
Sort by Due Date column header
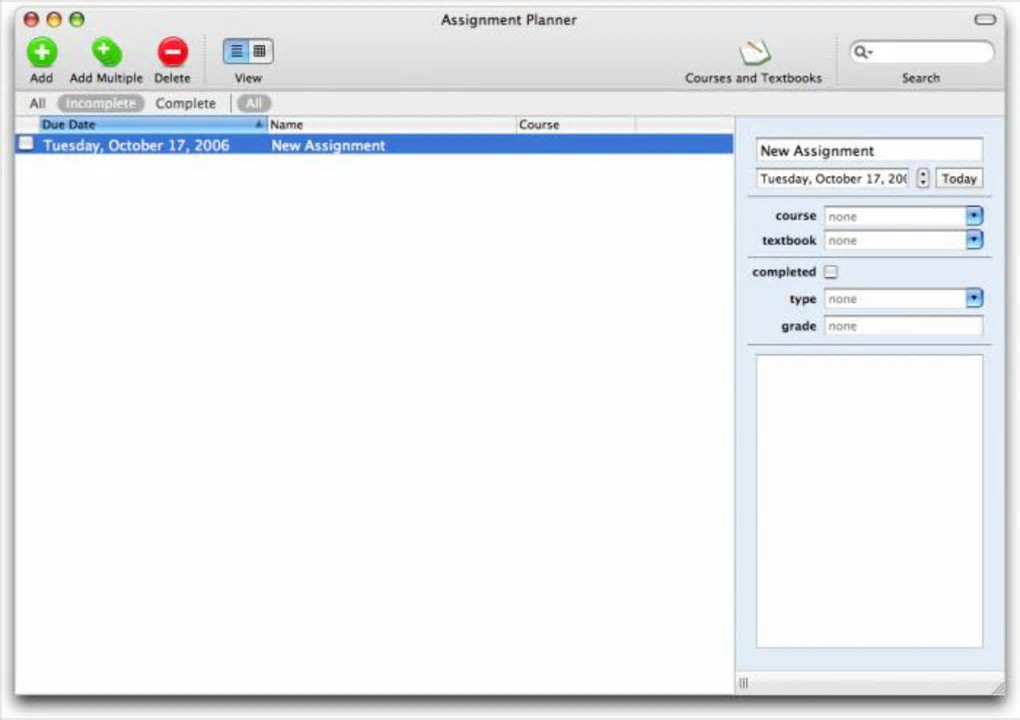(x=153, y=124)
